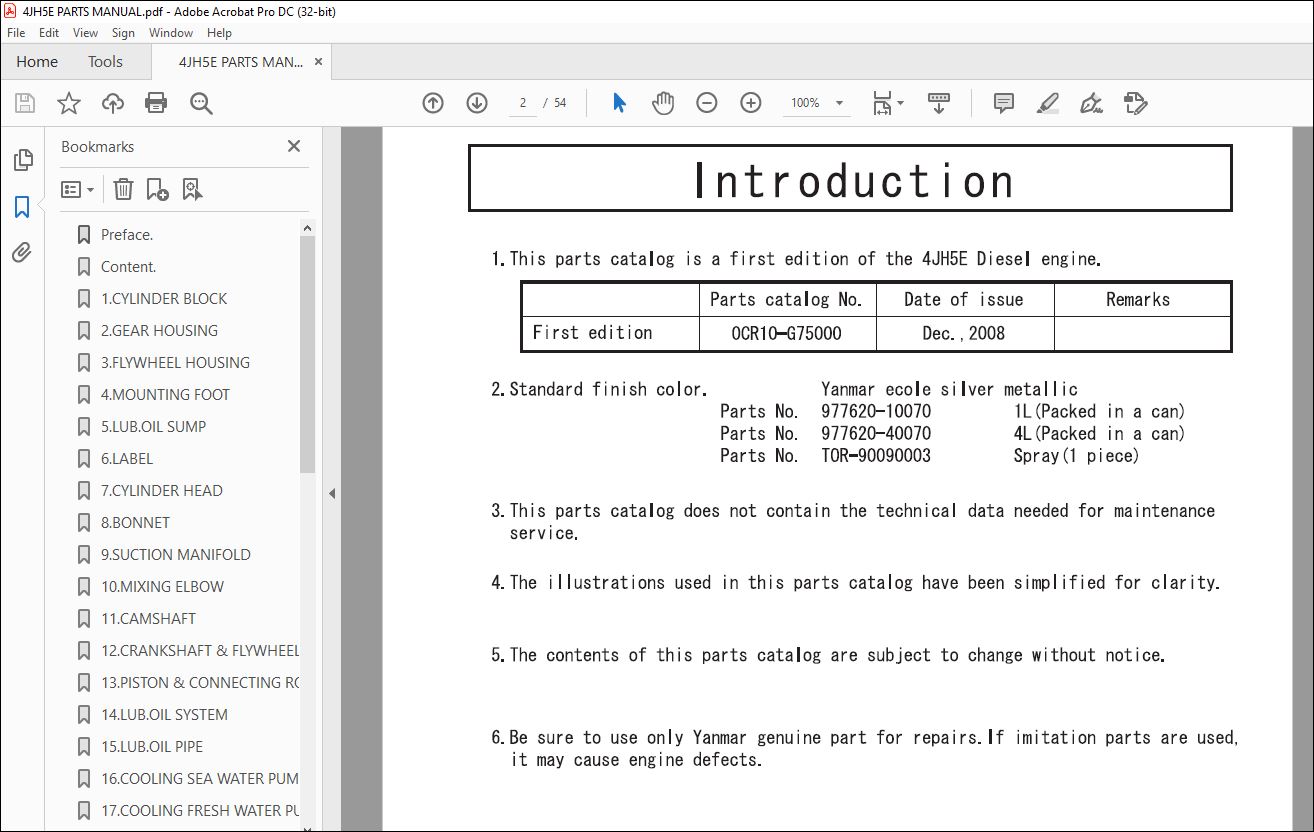
Task: Click the scrolling mode keyboard icon
Action: point(938,103)
